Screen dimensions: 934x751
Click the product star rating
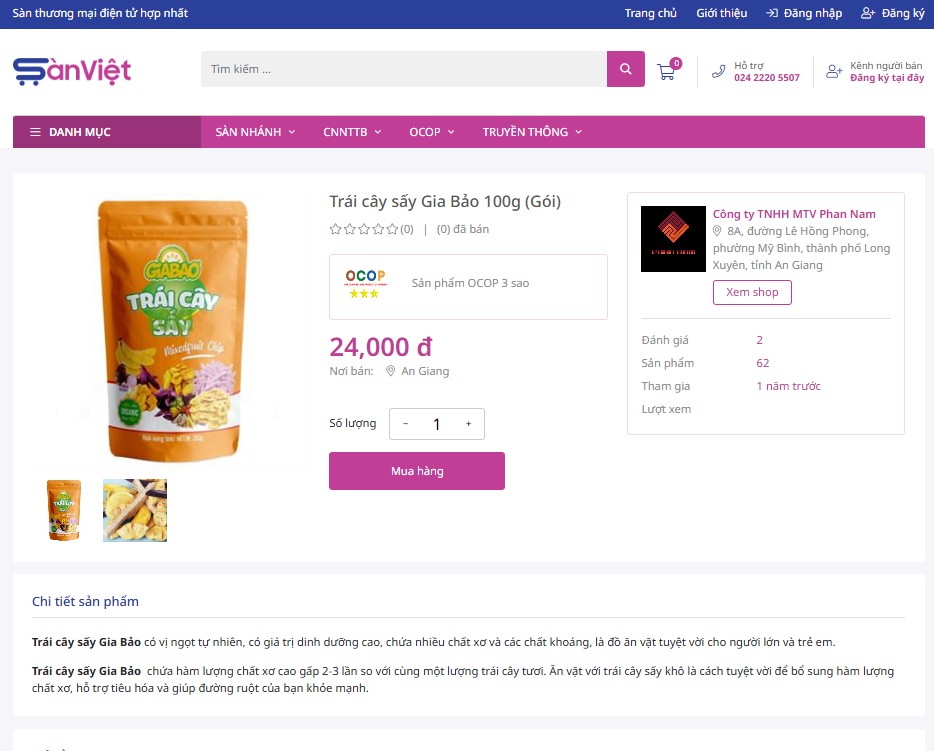364,229
